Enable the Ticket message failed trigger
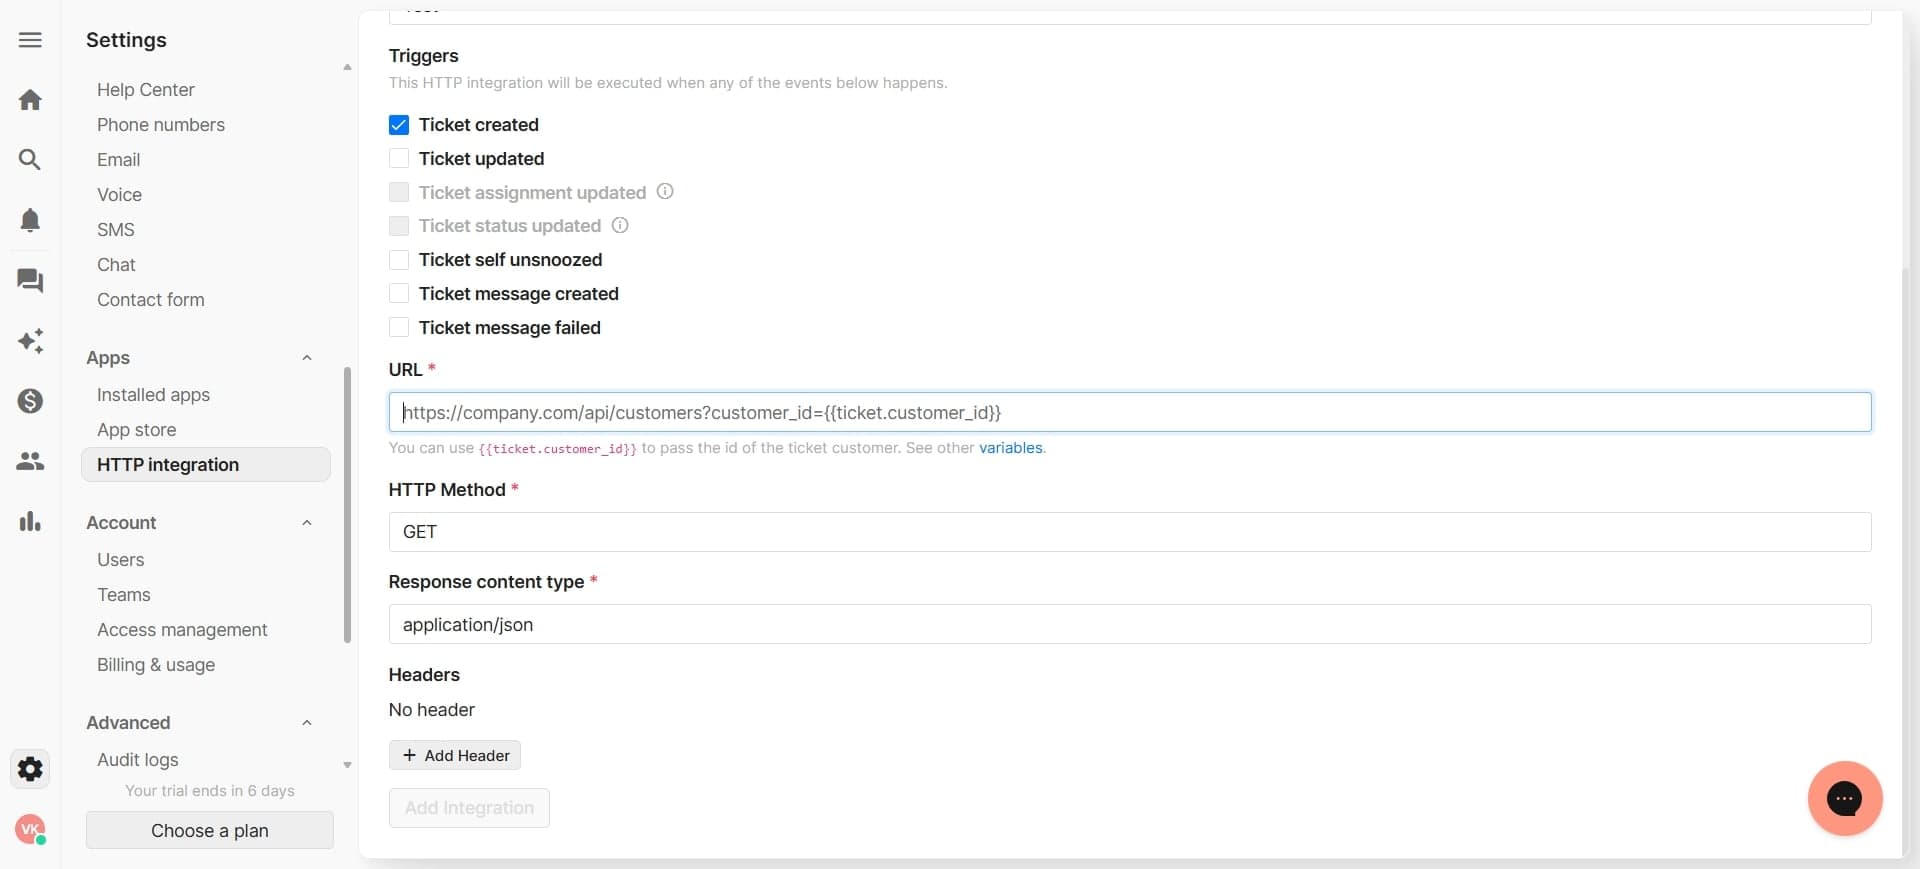 tap(399, 328)
